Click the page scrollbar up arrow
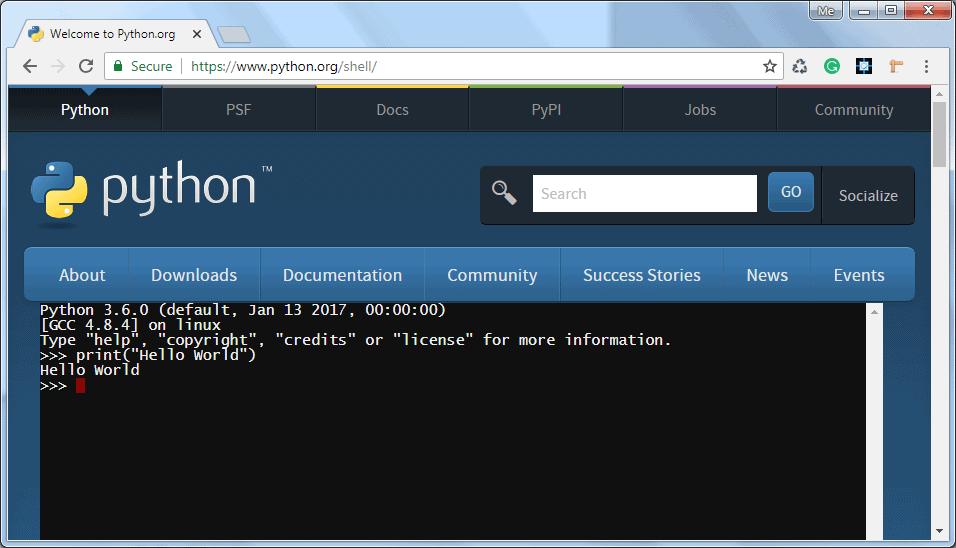Screen dimensions: 956x548 pos(939,94)
